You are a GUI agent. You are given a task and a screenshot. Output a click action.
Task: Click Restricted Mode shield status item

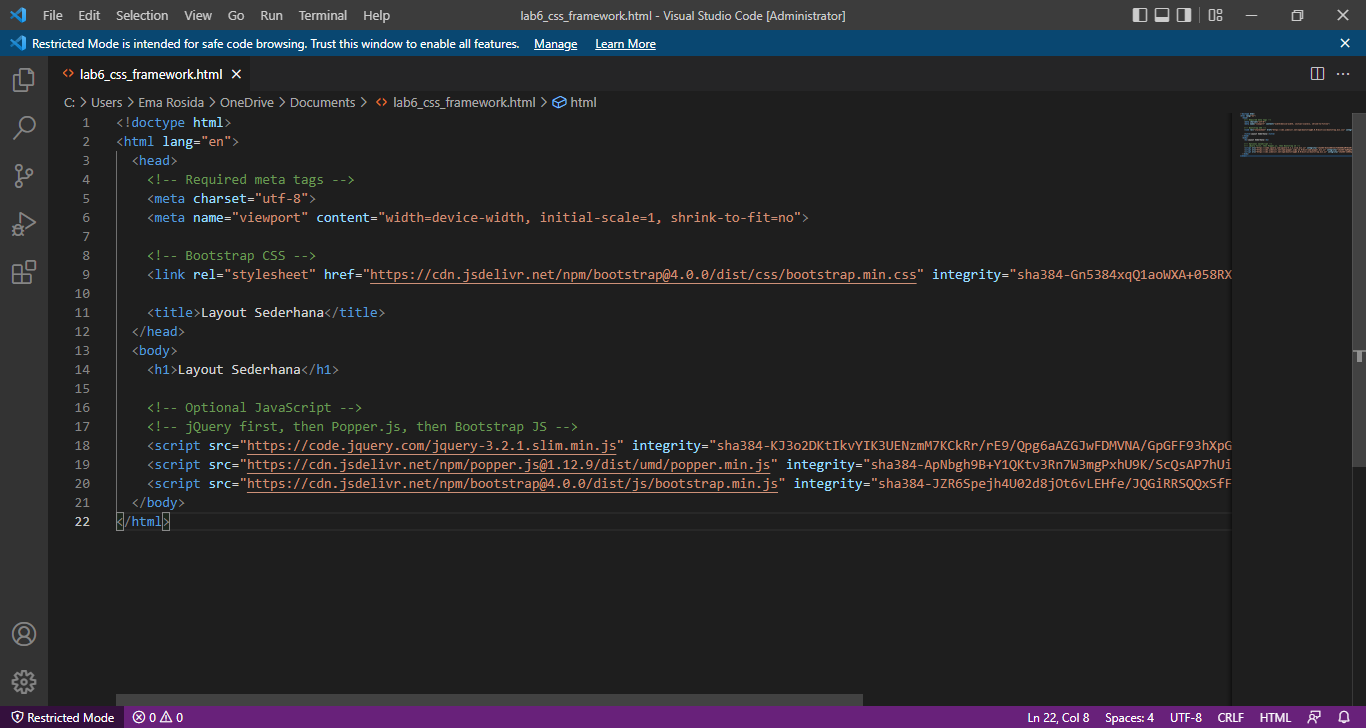(x=62, y=717)
